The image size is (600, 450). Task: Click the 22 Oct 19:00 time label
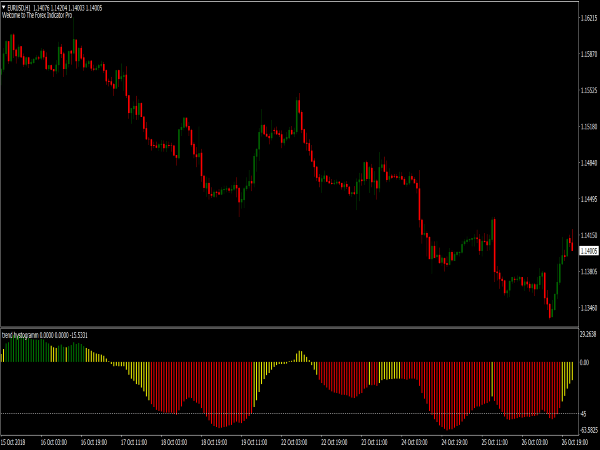(x=334, y=442)
